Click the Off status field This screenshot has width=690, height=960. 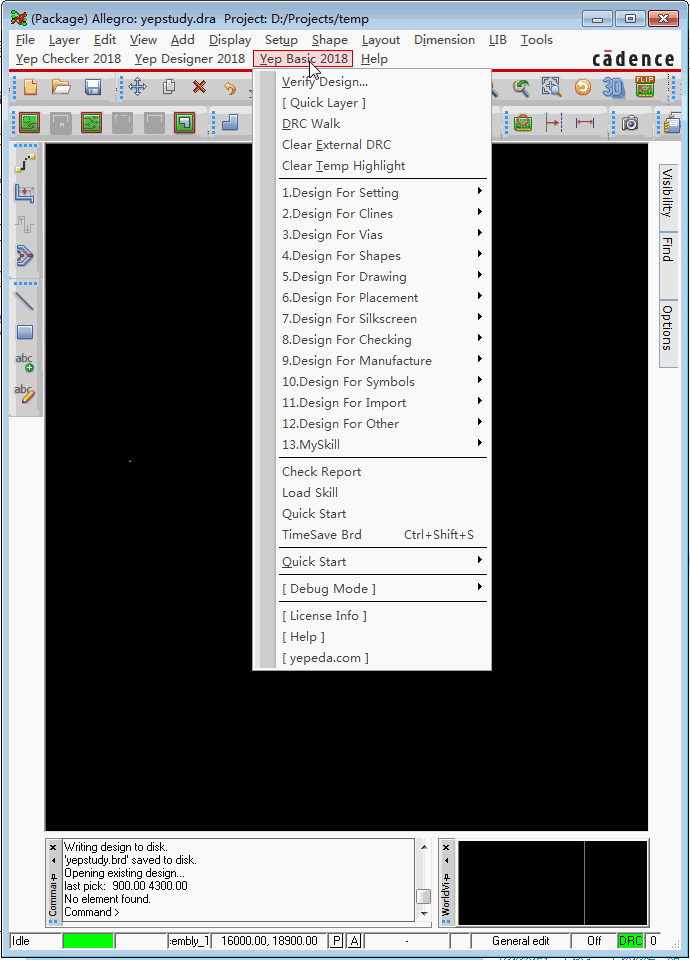coord(594,941)
